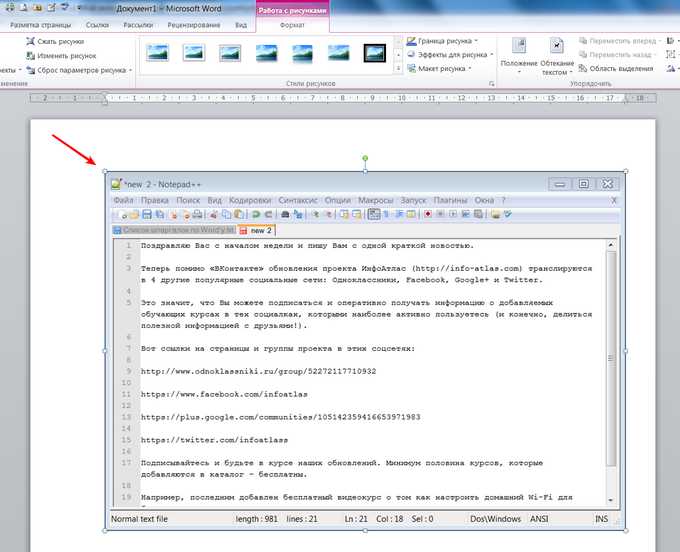The width and height of the screenshot is (680, 552).
Task: Open the Position (Положение) dropdown
Action: [x=519, y=56]
